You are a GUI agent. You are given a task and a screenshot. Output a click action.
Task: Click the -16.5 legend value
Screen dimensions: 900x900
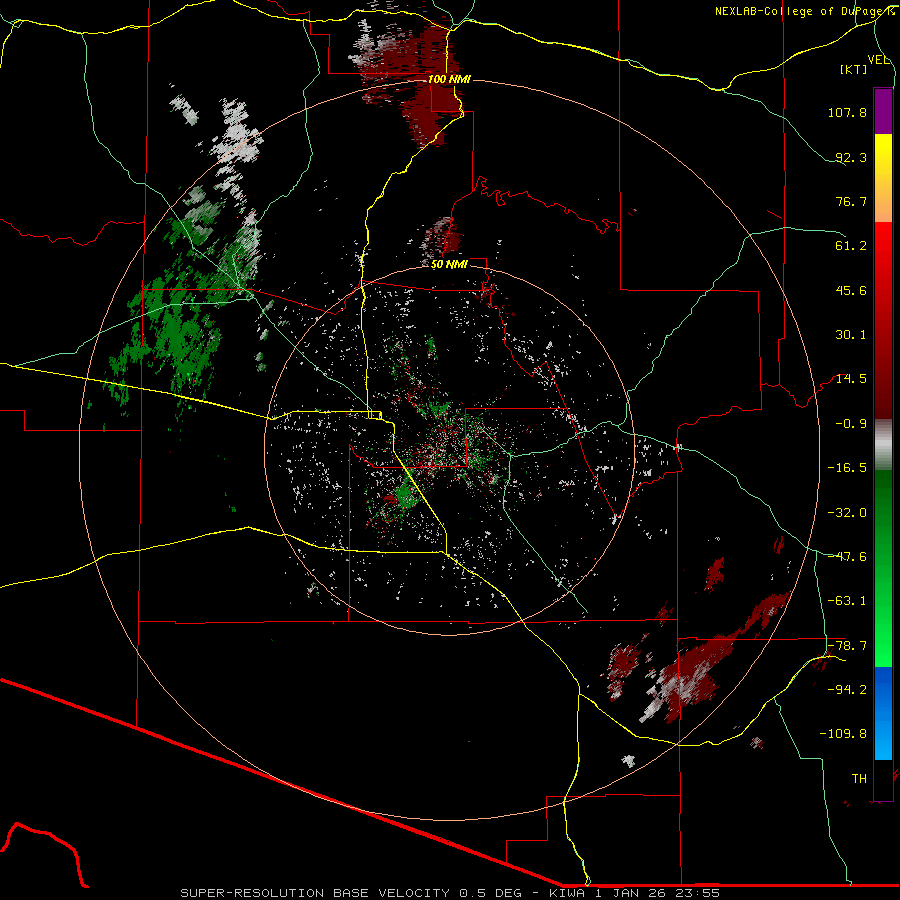(847, 468)
